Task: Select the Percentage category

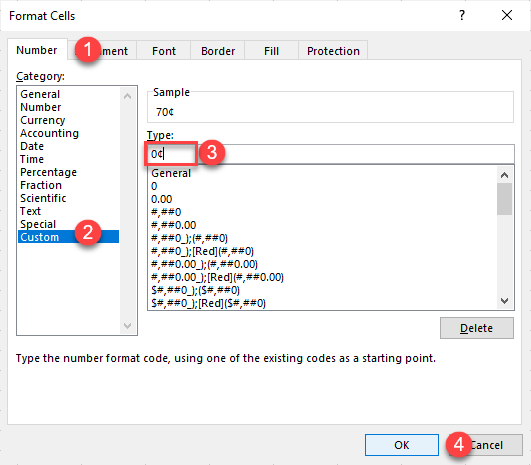Action: (x=48, y=172)
